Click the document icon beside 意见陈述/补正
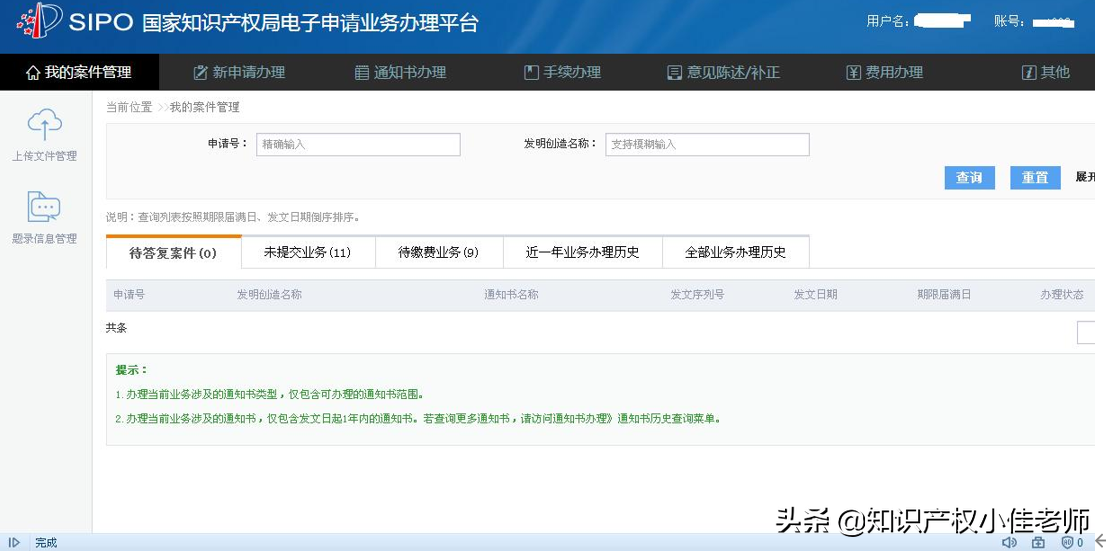Screen dimensions: 1106x551 point(675,73)
